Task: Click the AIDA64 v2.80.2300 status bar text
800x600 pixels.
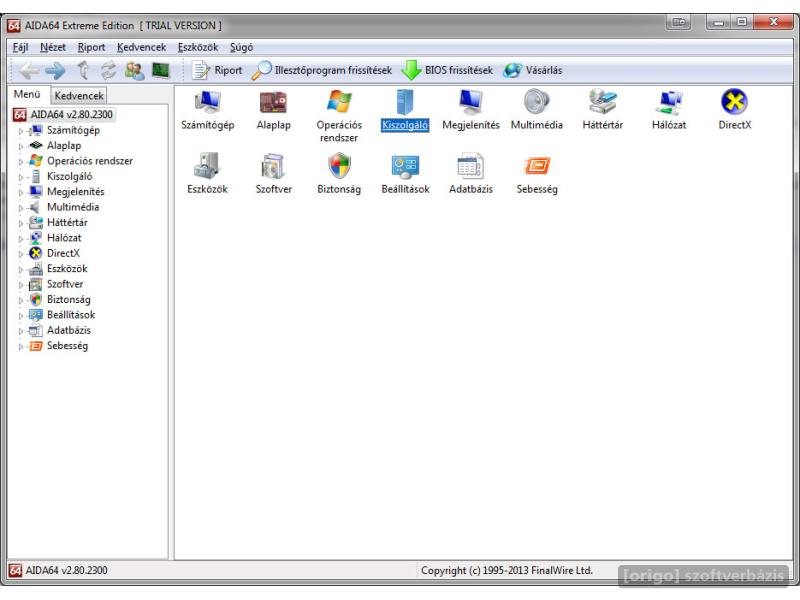Action: point(67,570)
